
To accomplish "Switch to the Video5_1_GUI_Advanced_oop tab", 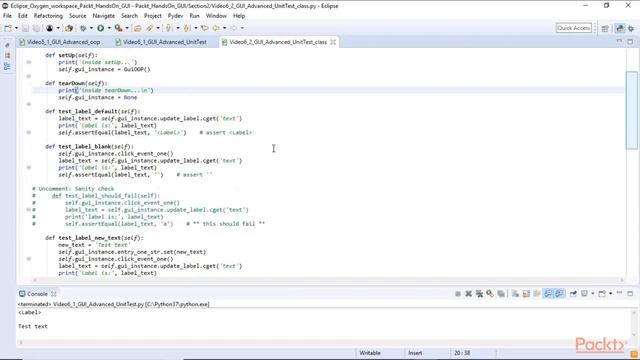I will point(63,42).
